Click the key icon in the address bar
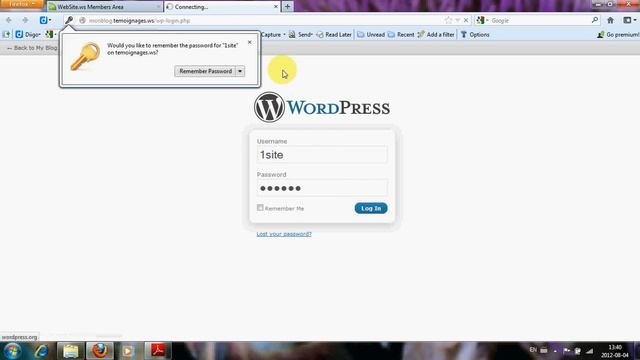The width and height of the screenshot is (640, 360). pyautogui.click(x=69, y=20)
